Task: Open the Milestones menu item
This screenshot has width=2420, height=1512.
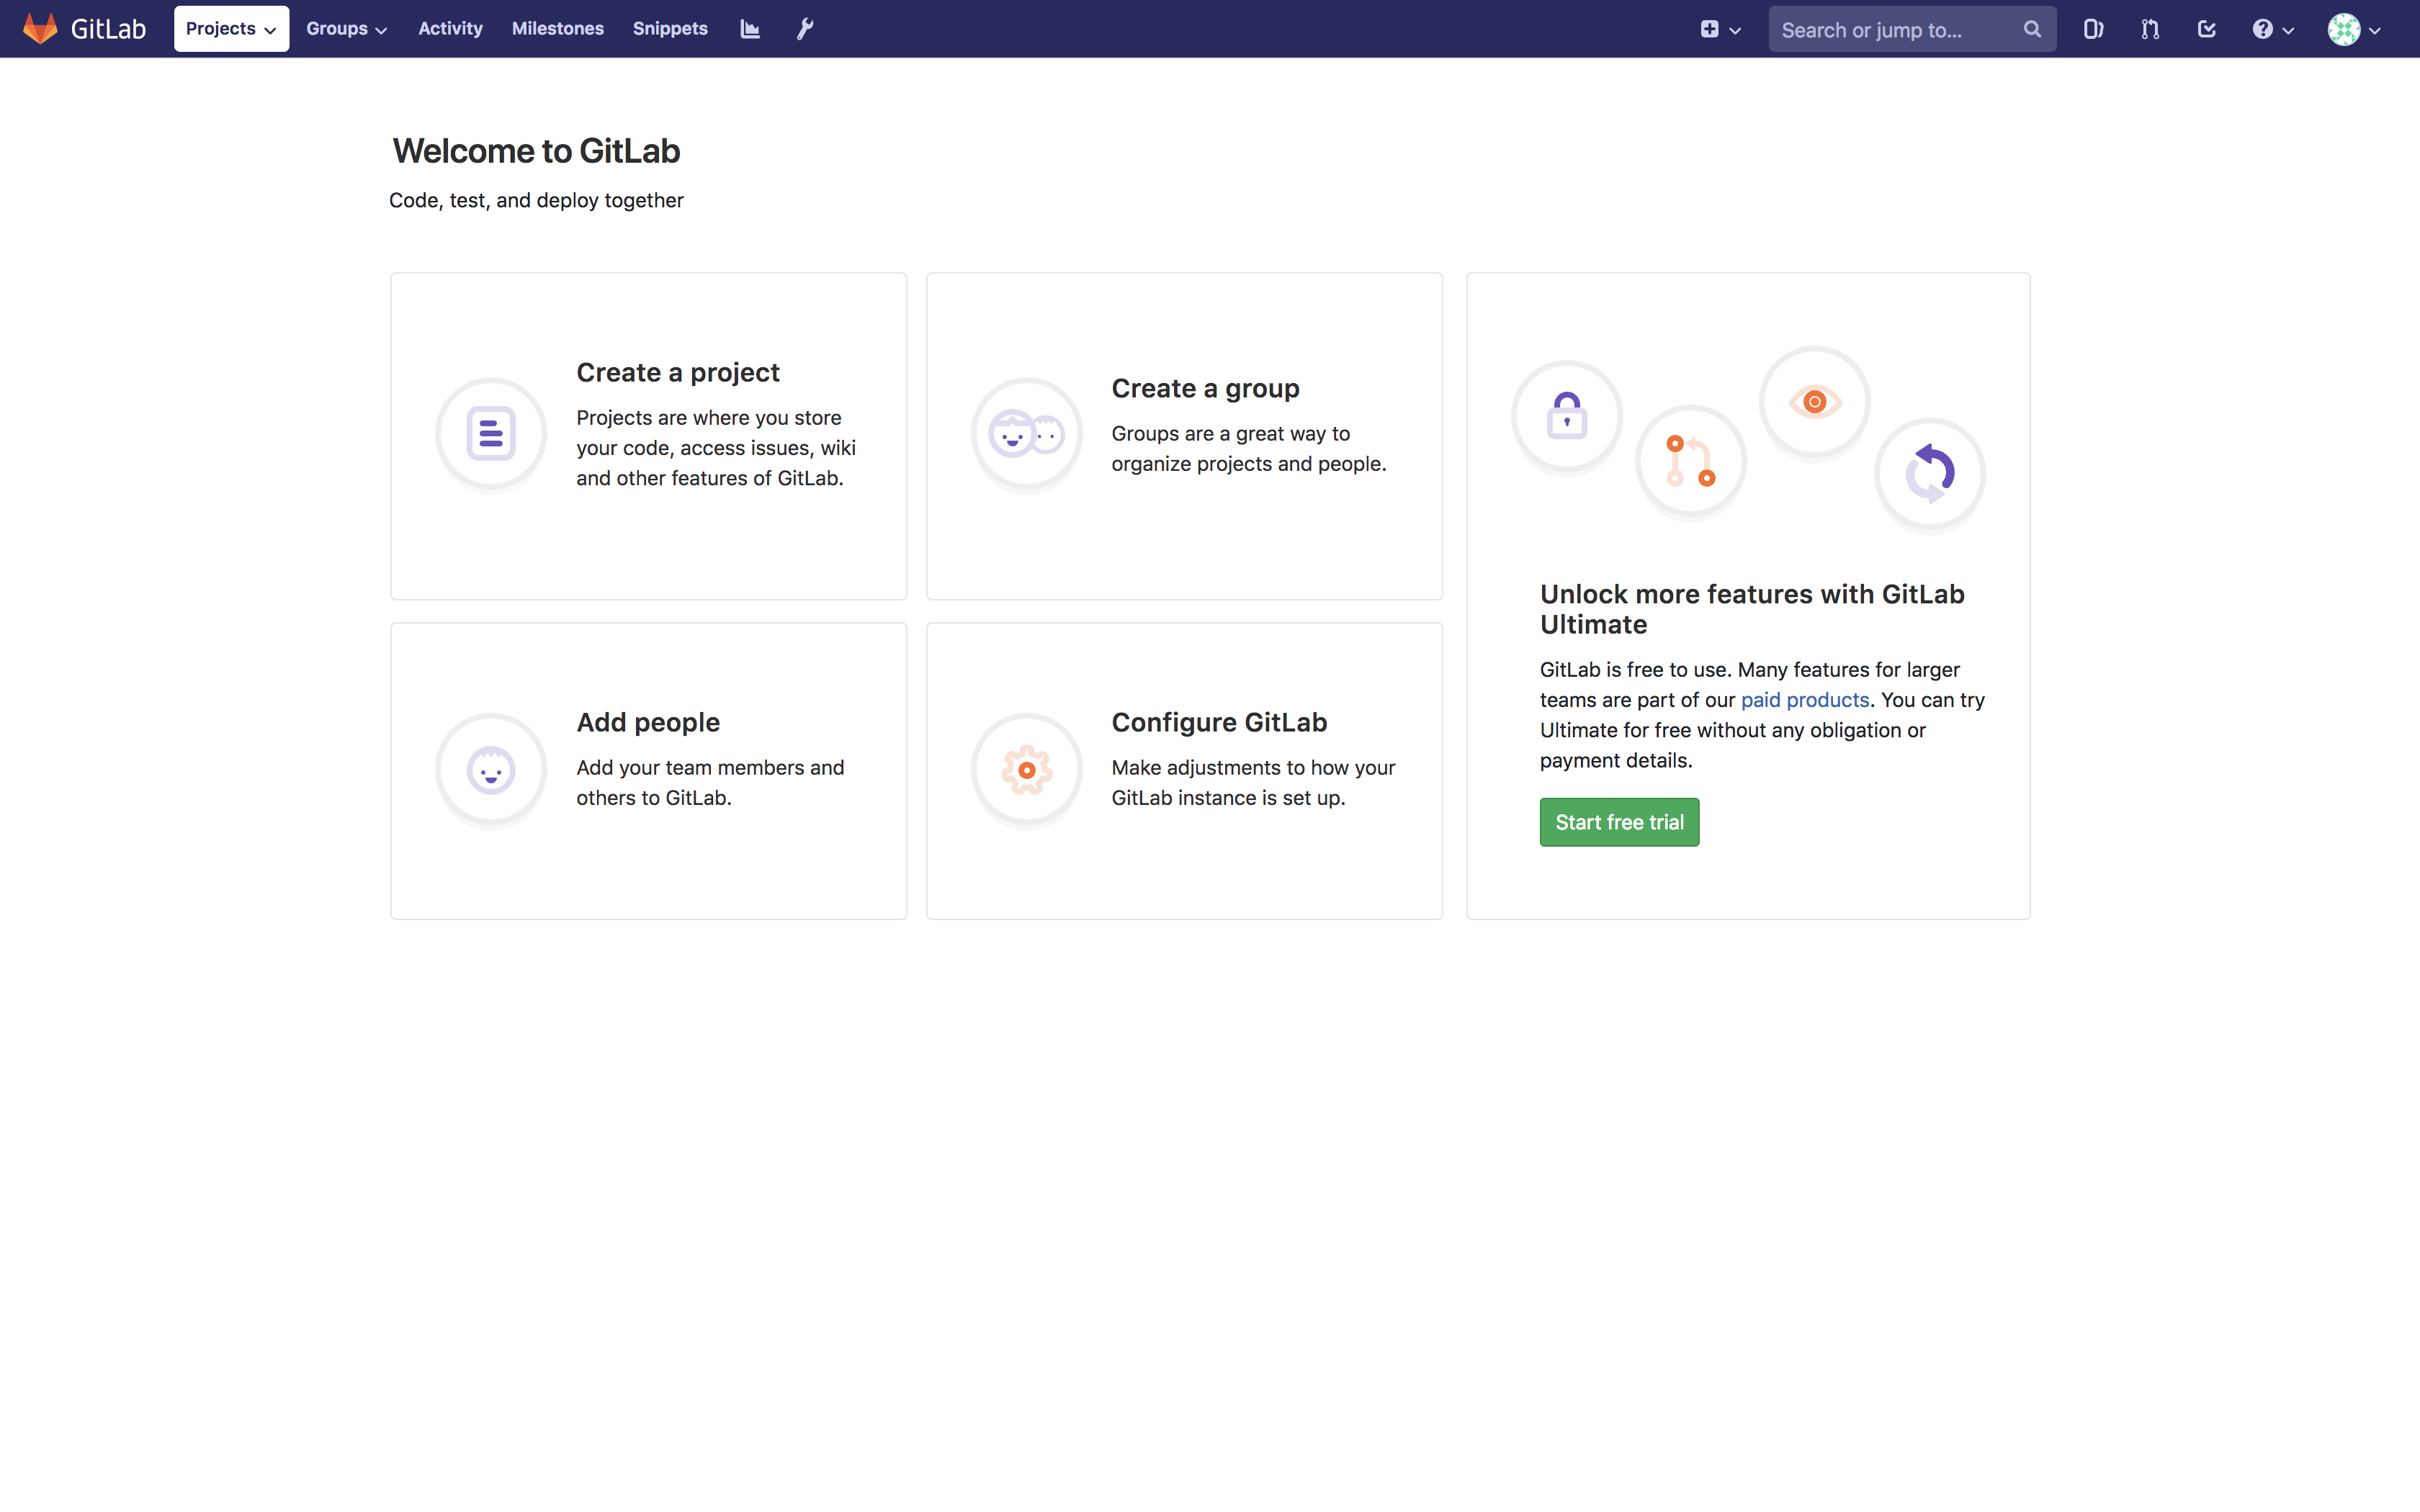Action: 557,29
